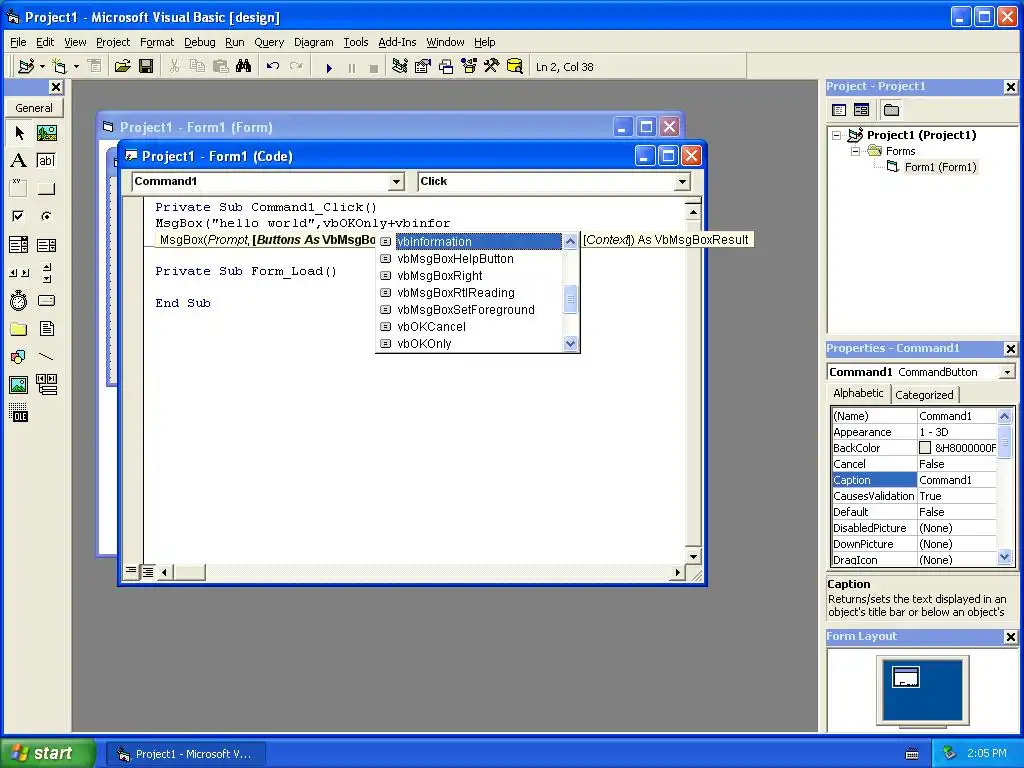Viewport: 1024px width, 768px height.
Task: Click Caption property value field
Action: pos(957,480)
